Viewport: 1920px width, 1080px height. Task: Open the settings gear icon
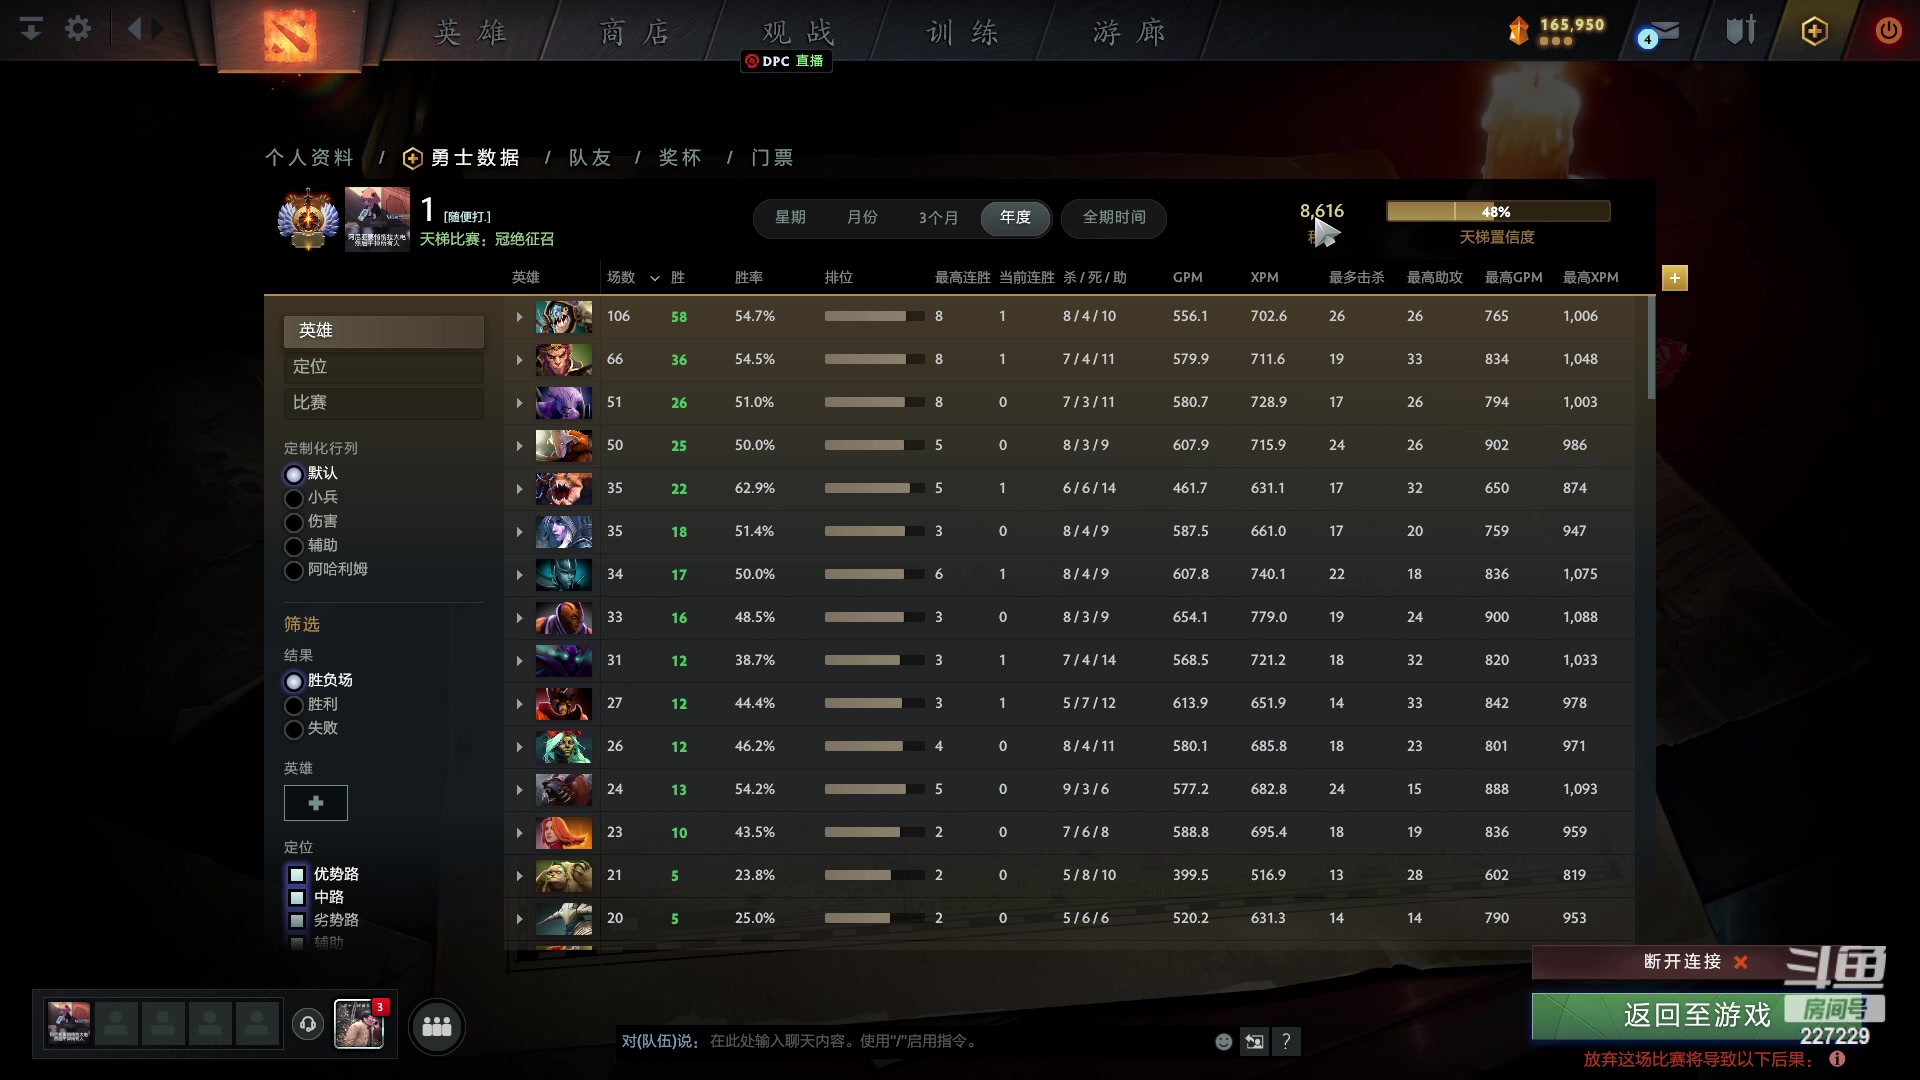coord(78,29)
